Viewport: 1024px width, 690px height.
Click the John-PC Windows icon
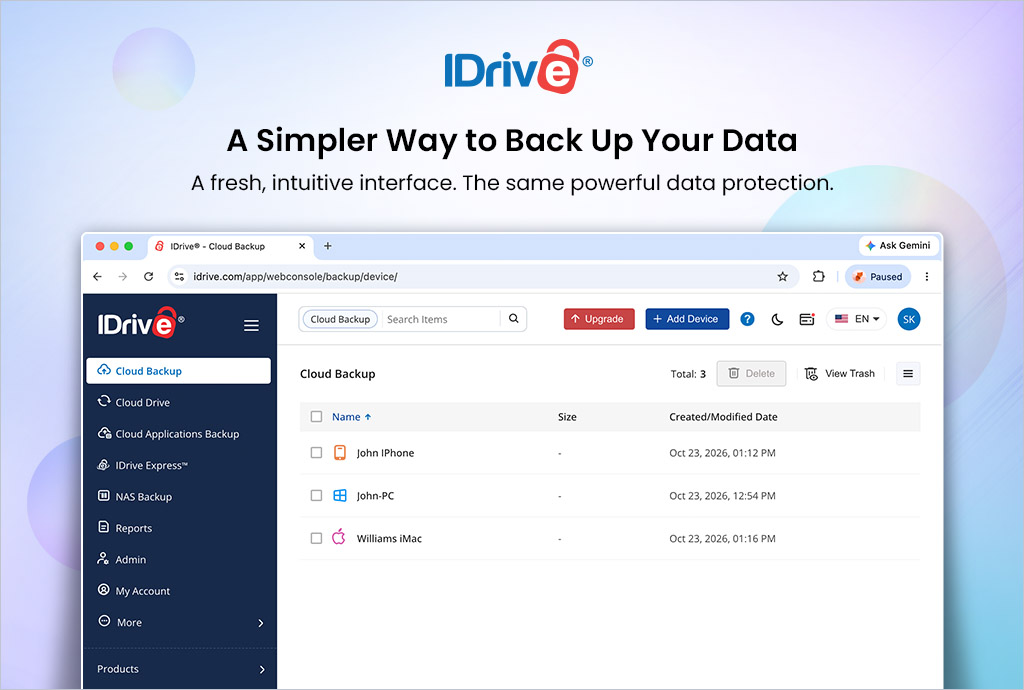340,495
